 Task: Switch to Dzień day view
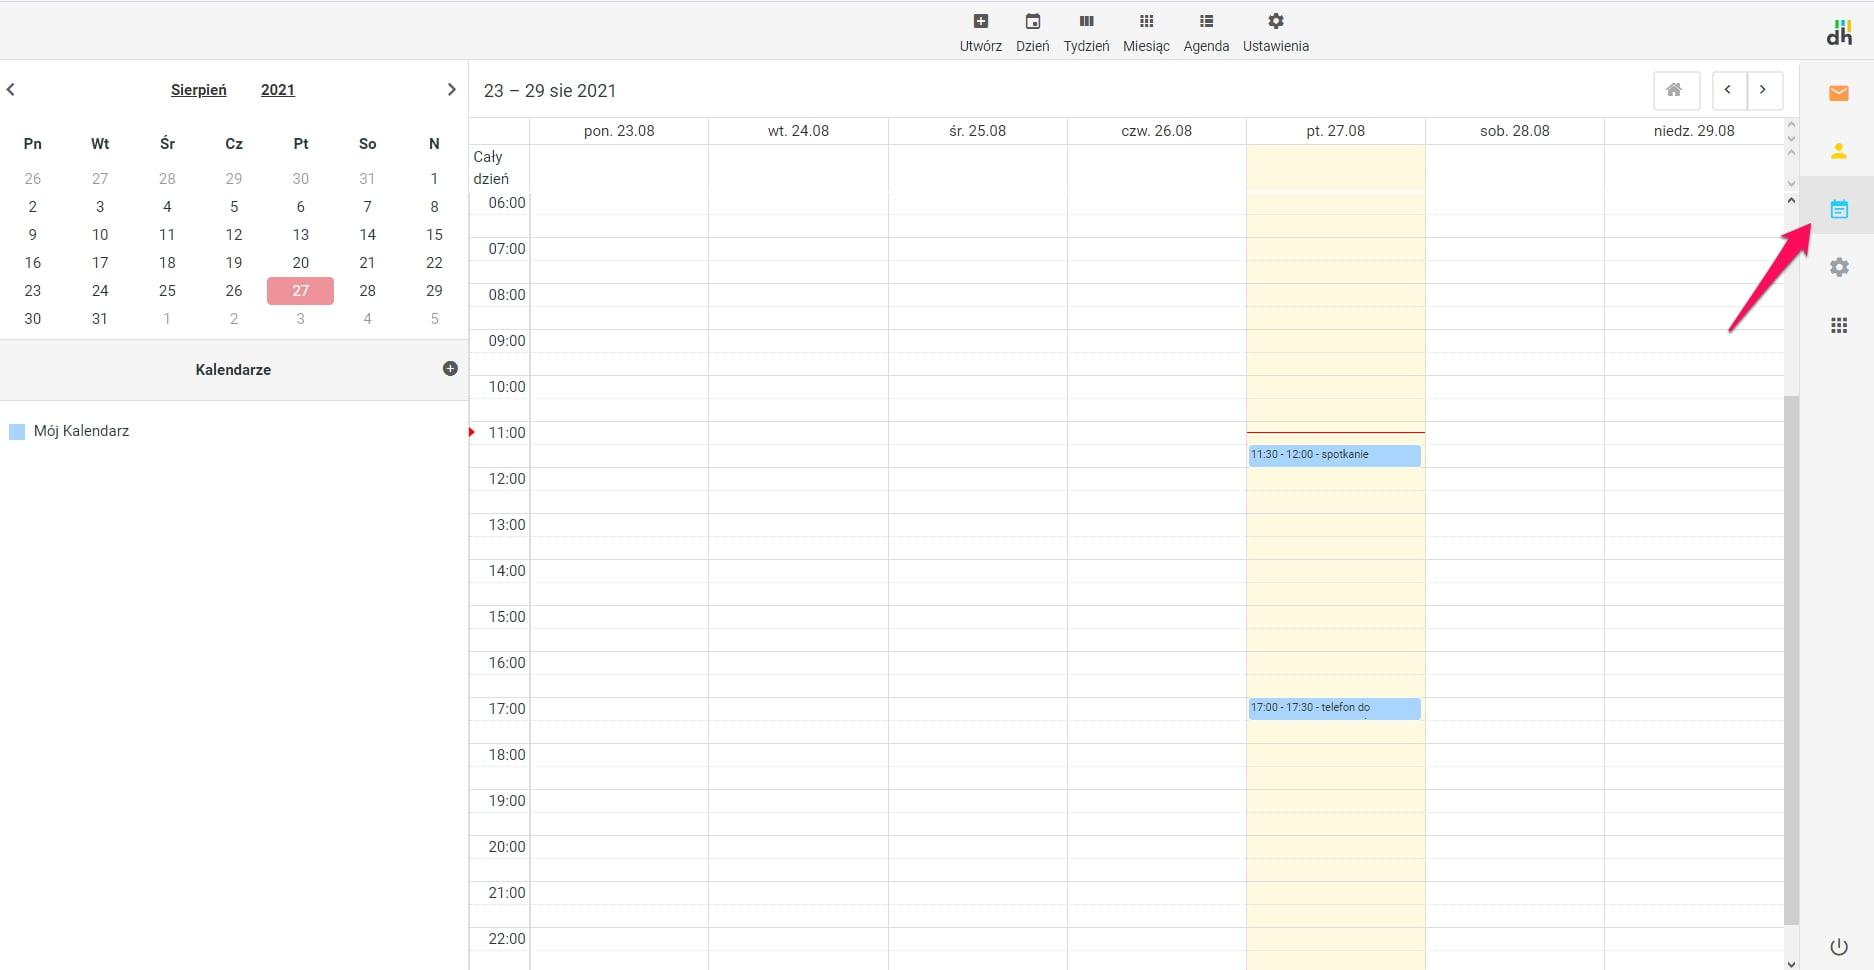(x=1033, y=33)
